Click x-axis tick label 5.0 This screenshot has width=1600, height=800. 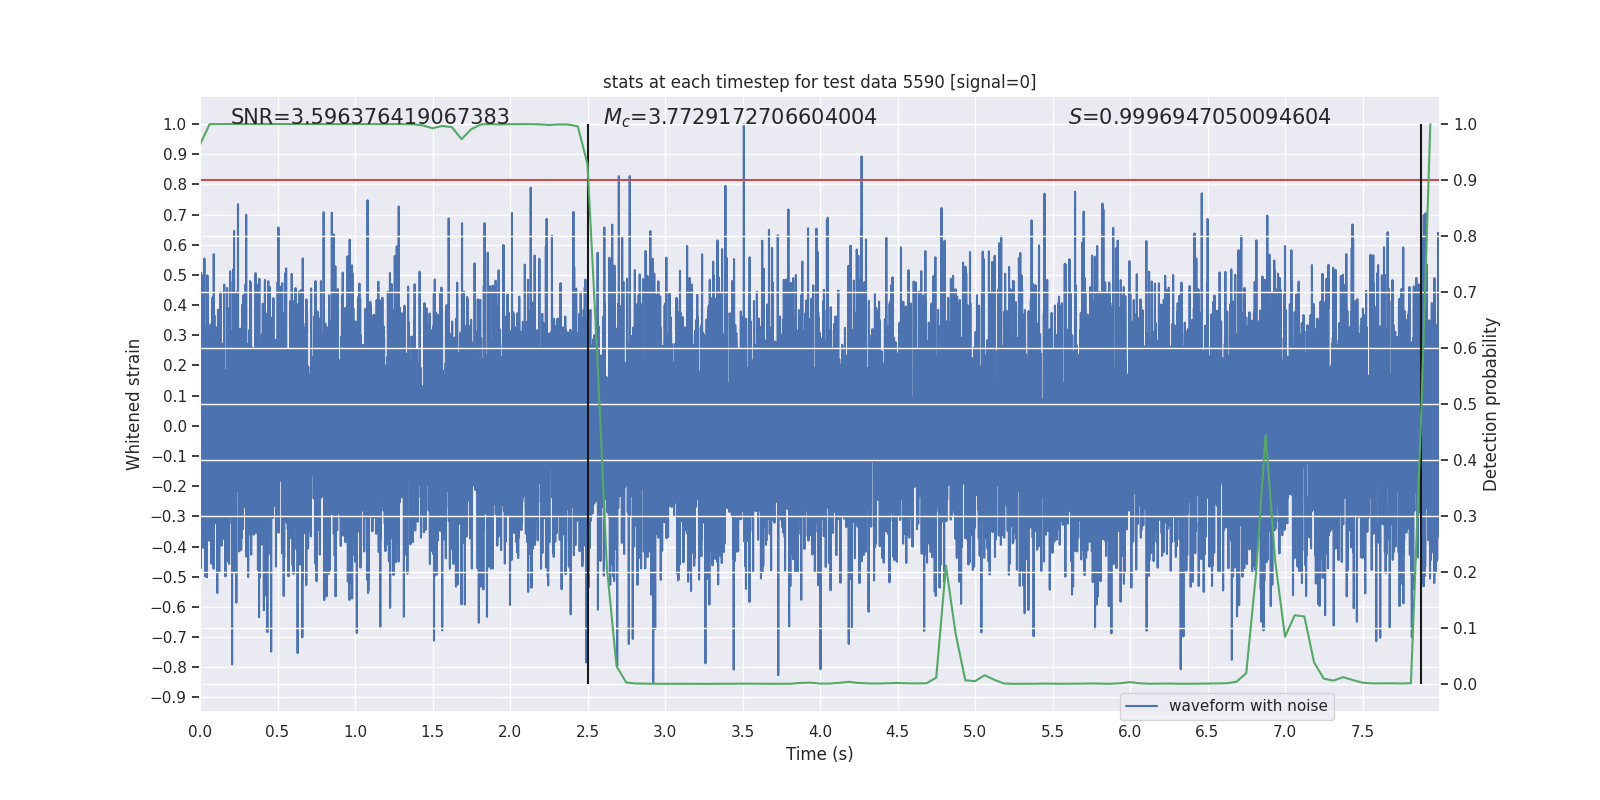coord(975,731)
